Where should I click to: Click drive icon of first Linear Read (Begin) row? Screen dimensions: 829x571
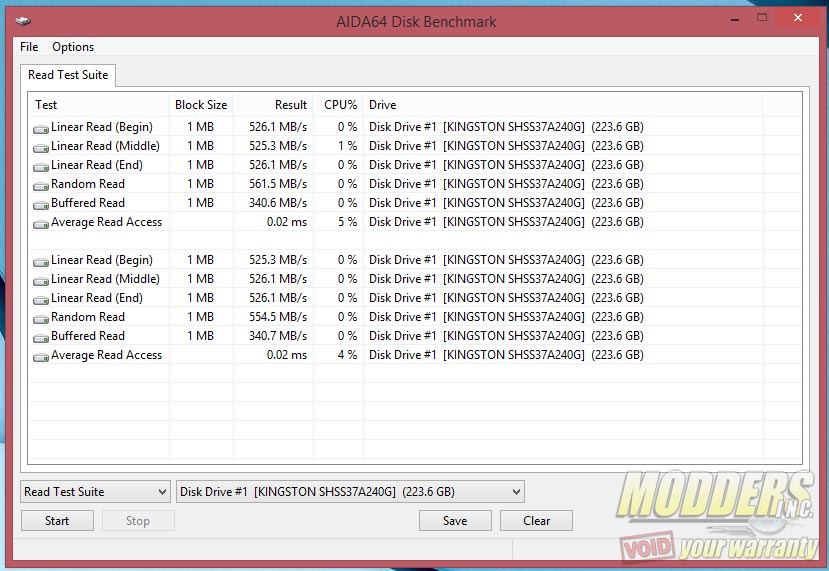tap(41, 128)
